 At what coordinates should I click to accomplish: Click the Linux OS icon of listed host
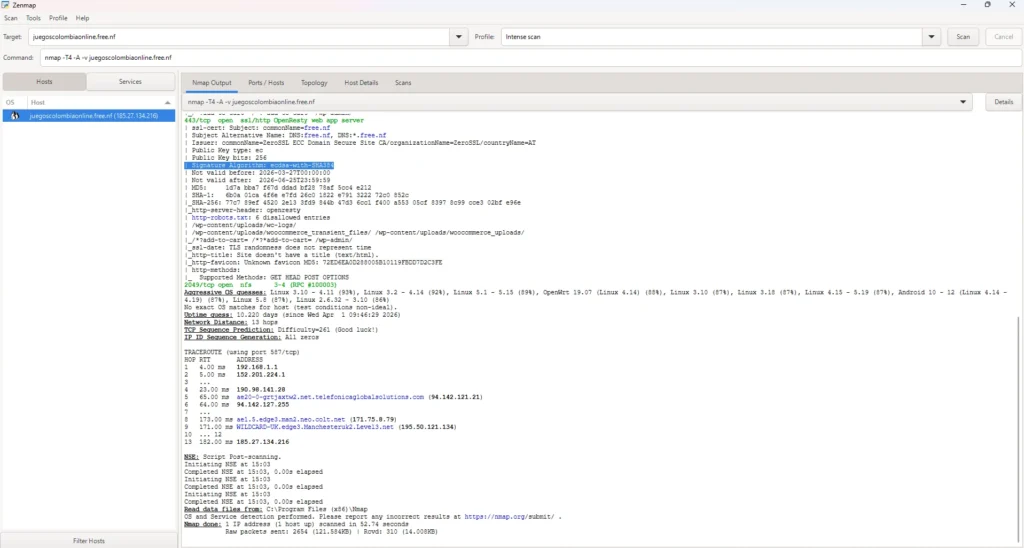tap(15, 116)
